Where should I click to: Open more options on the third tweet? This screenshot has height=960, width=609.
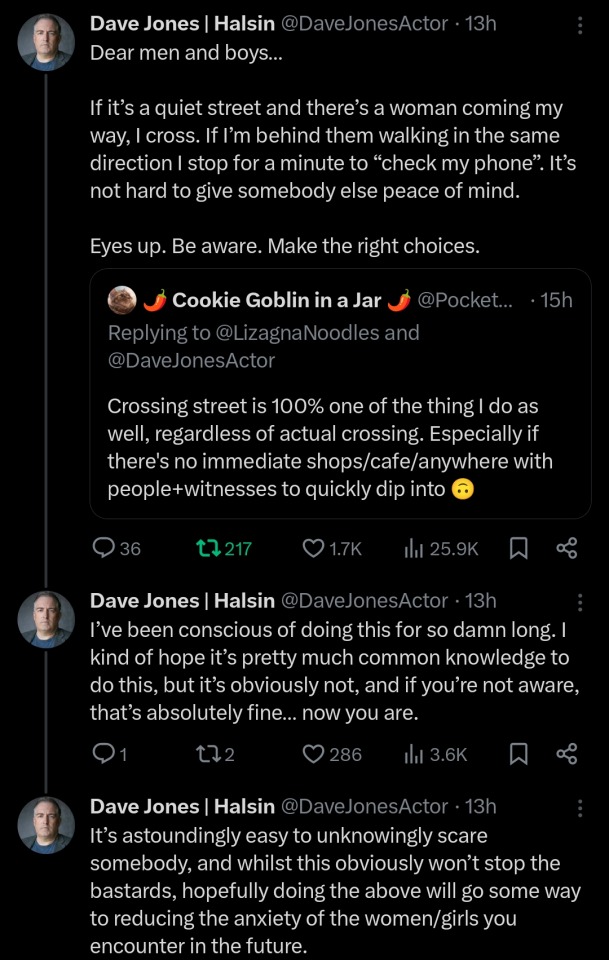(x=580, y=807)
